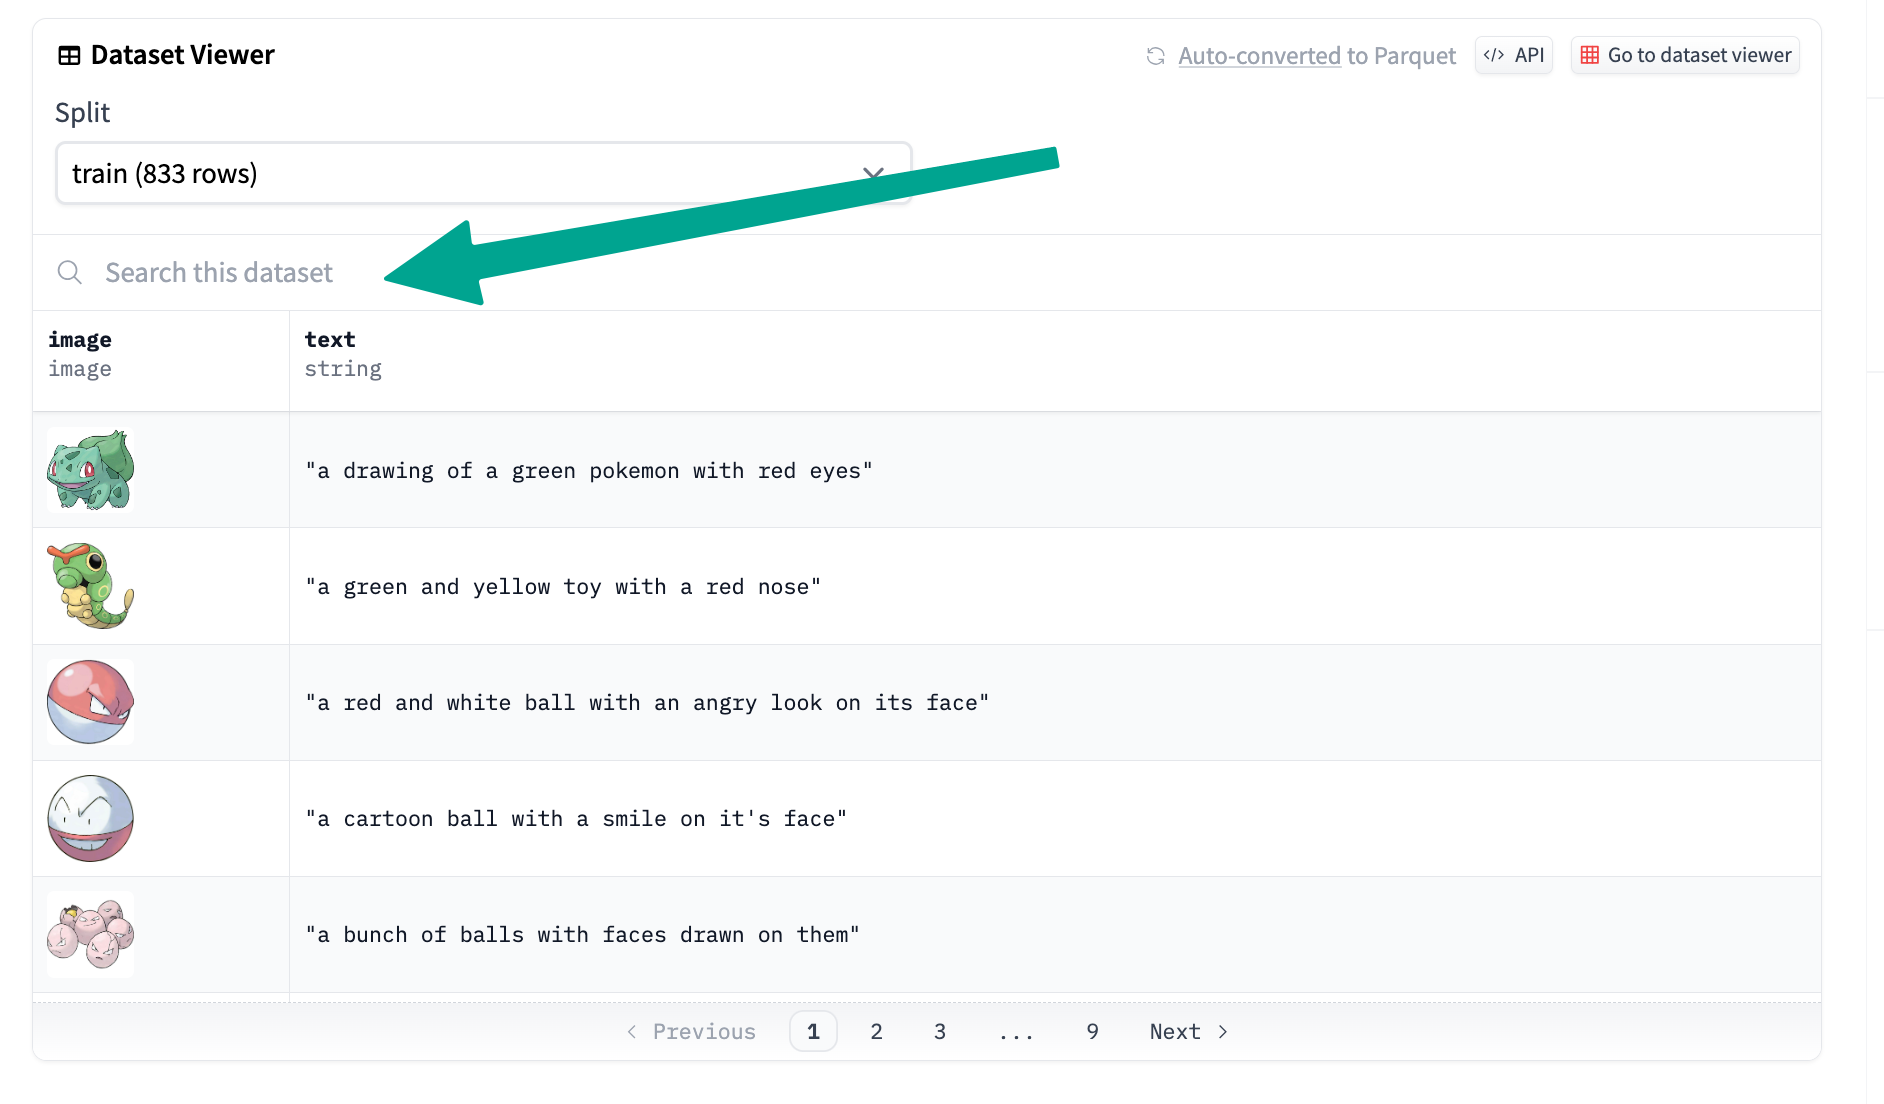The image size is (1884, 1104).
Task: Open the Electrode ball image thumbnail
Action: pyautogui.click(x=90, y=818)
